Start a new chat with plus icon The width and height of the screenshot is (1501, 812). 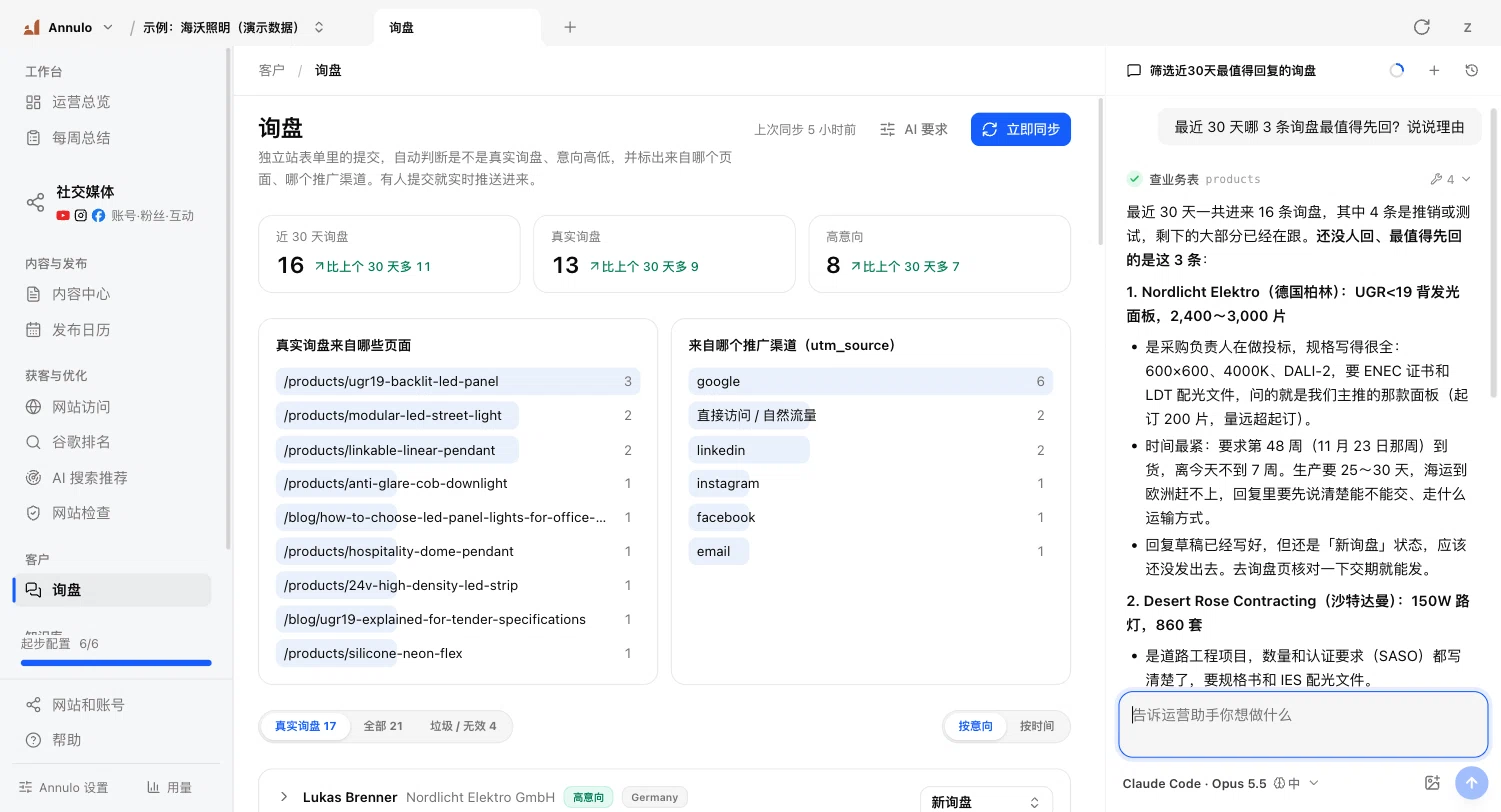(x=1434, y=70)
